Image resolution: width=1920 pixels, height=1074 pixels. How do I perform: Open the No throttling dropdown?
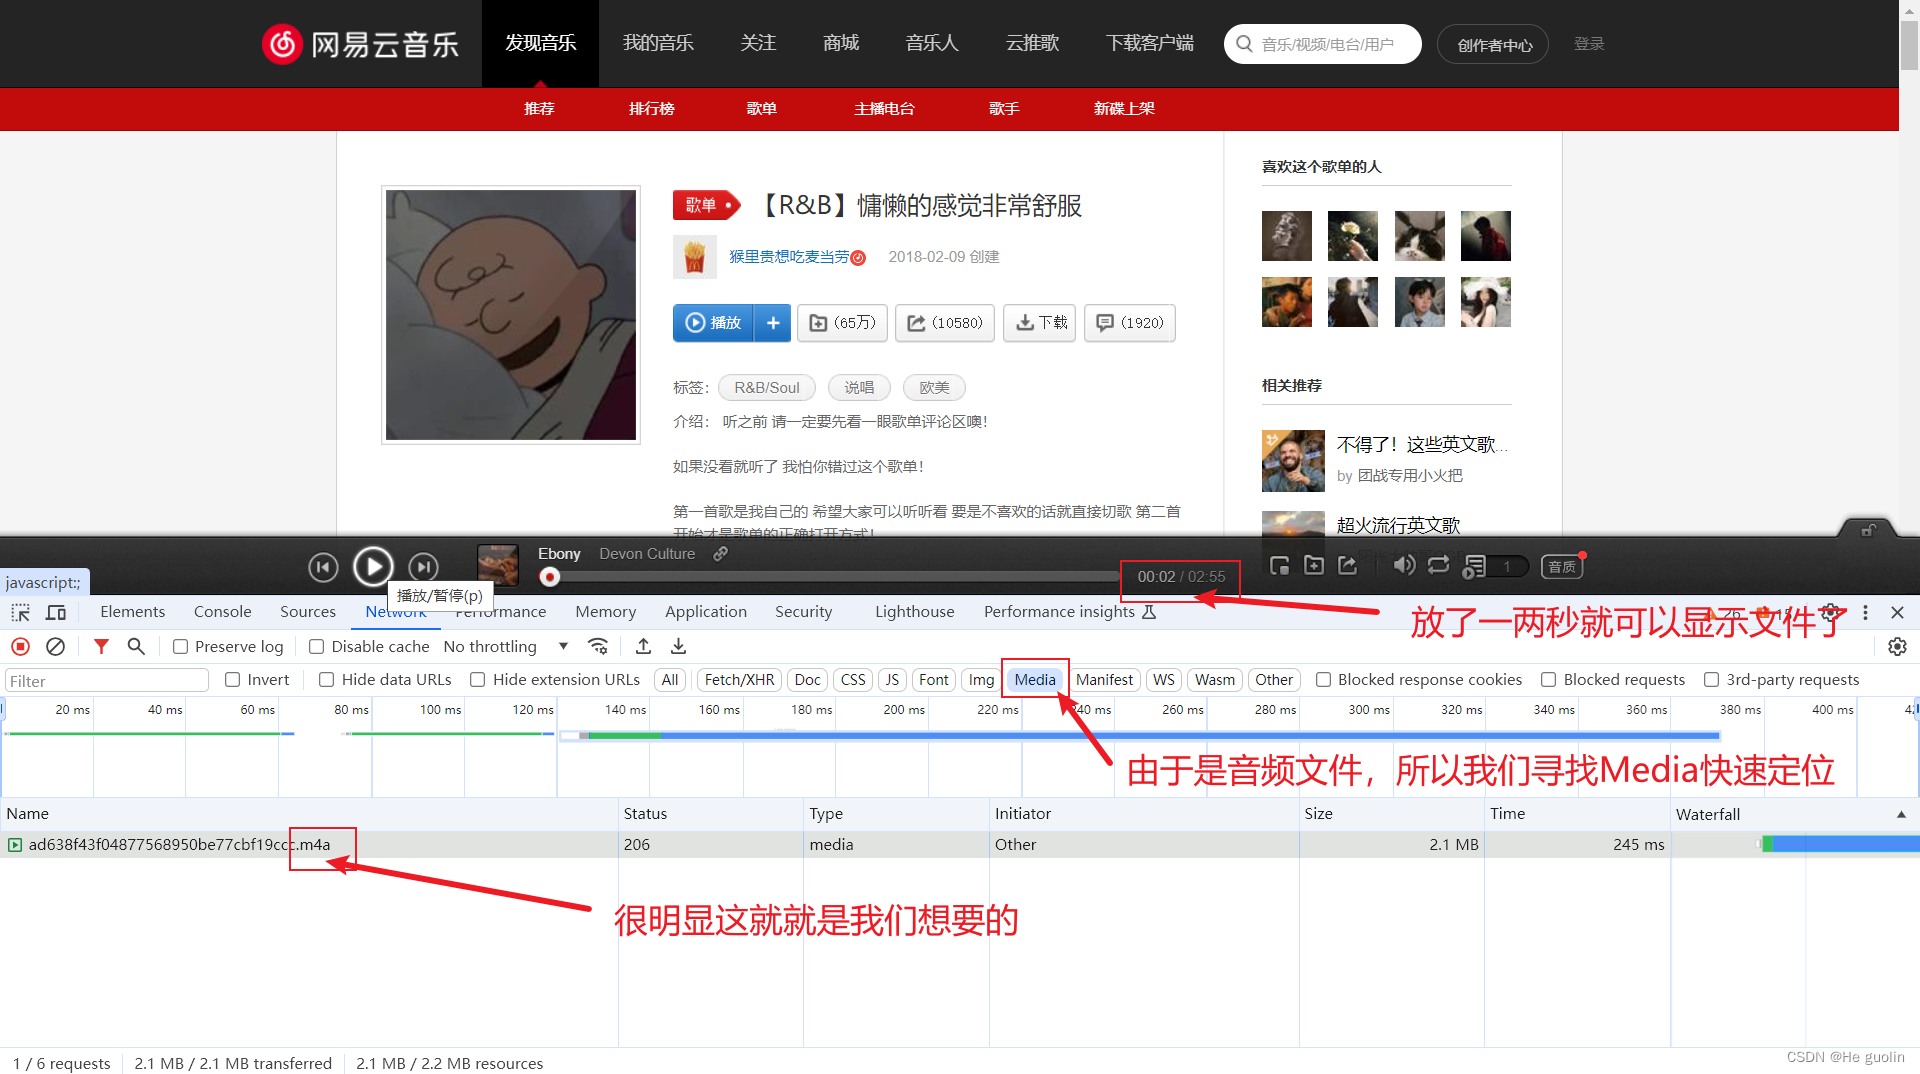(x=506, y=647)
